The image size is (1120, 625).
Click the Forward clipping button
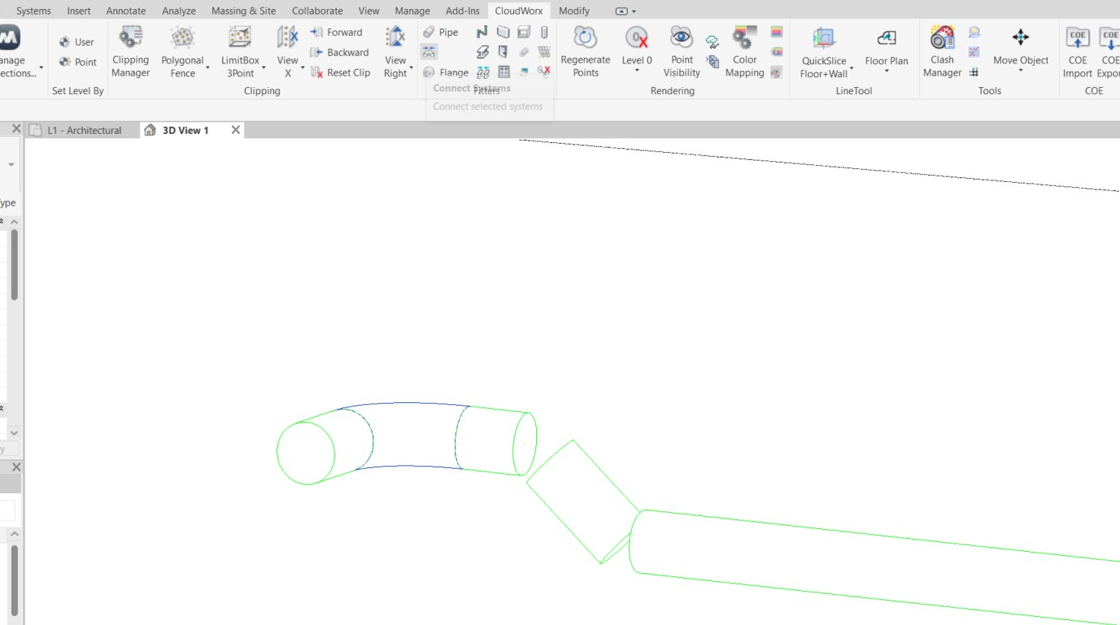[336, 32]
